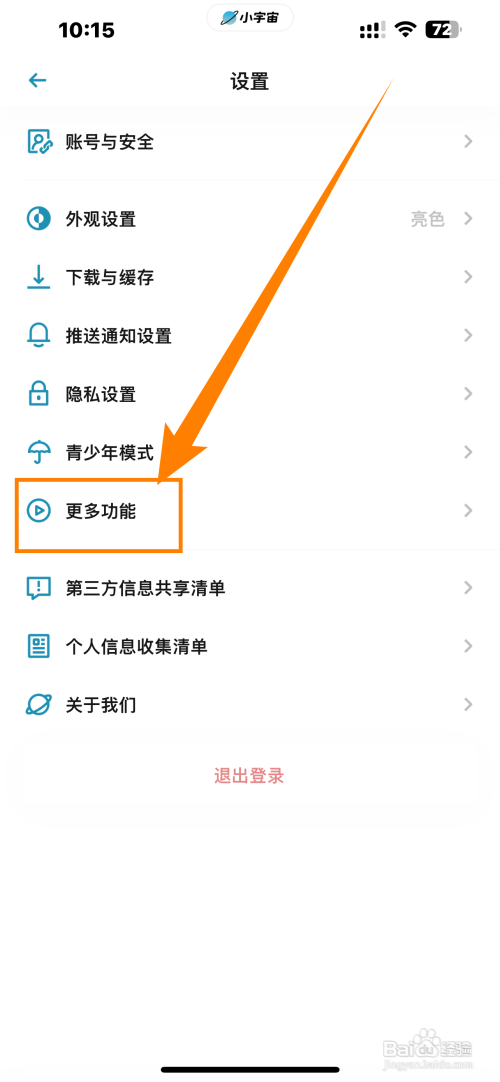Tap the push notification bell icon
This screenshot has height=1082, width=500.
(x=39, y=336)
